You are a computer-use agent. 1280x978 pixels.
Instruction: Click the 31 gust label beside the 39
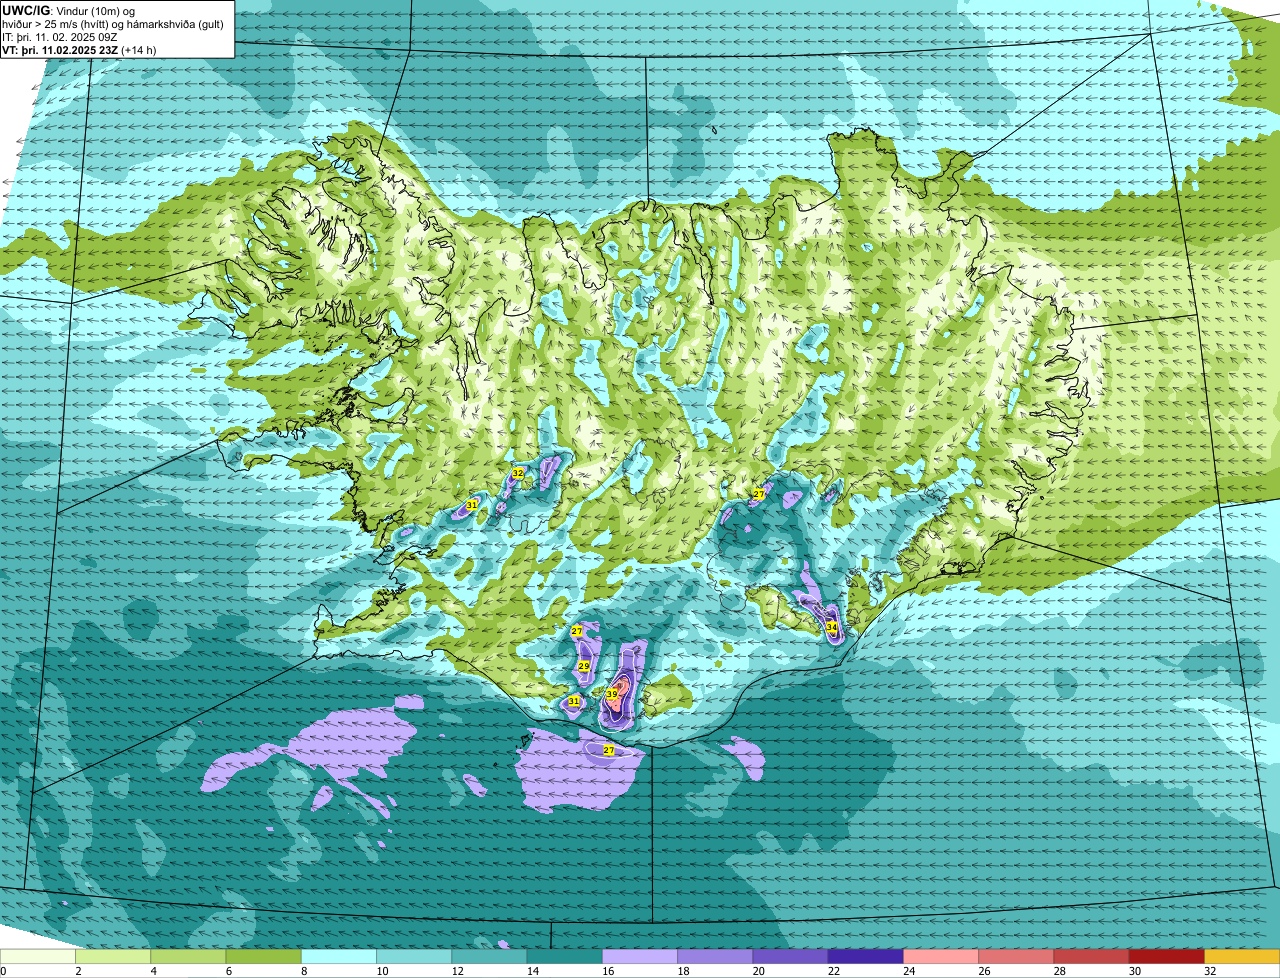[574, 702]
